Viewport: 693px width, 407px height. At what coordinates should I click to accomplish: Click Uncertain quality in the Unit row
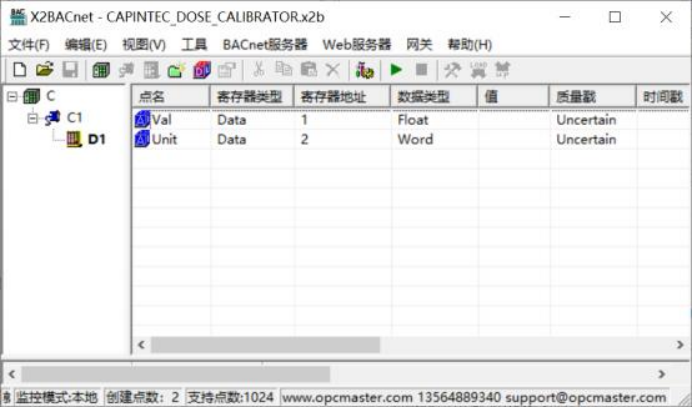coord(586,139)
